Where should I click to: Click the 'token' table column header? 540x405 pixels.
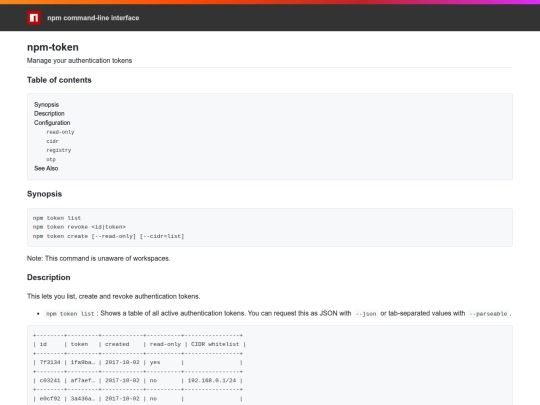(79, 344)
